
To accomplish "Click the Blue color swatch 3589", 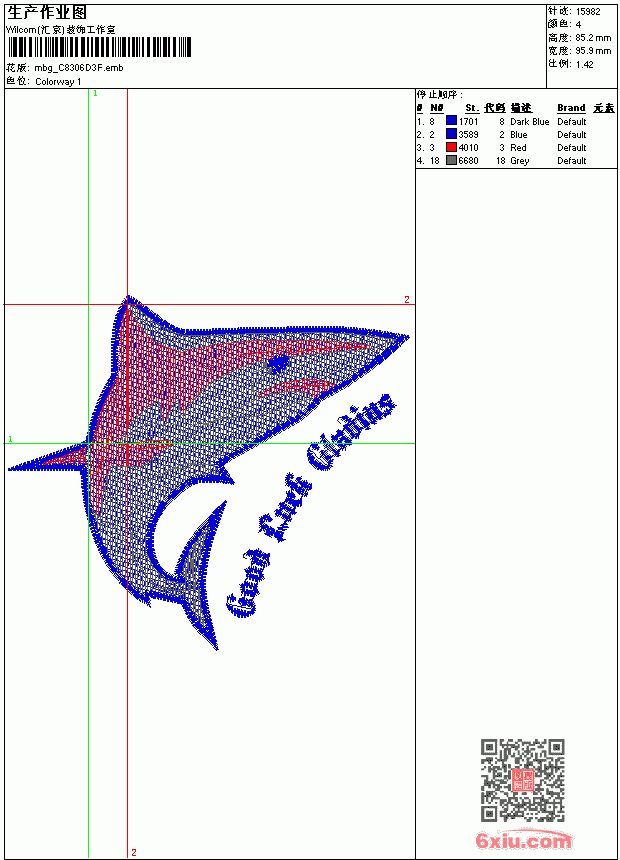I will pos(451,134).
